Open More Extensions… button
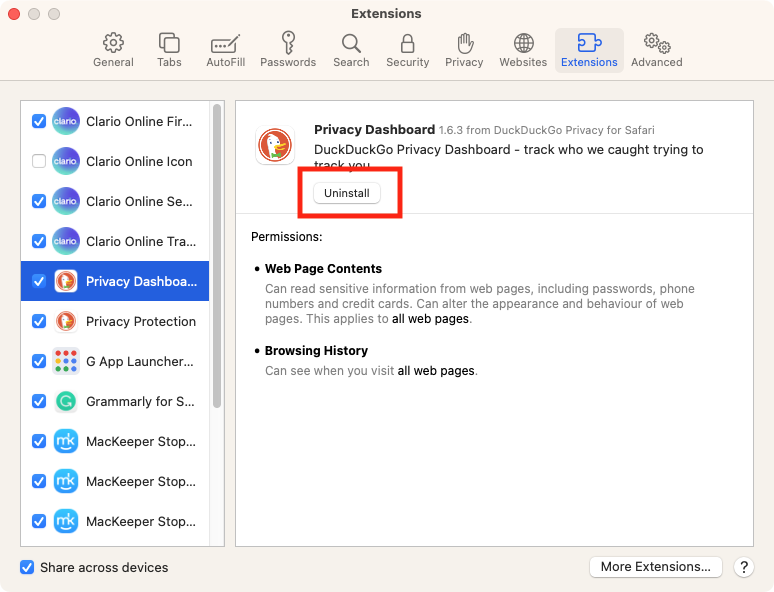 tap(656, 567)
